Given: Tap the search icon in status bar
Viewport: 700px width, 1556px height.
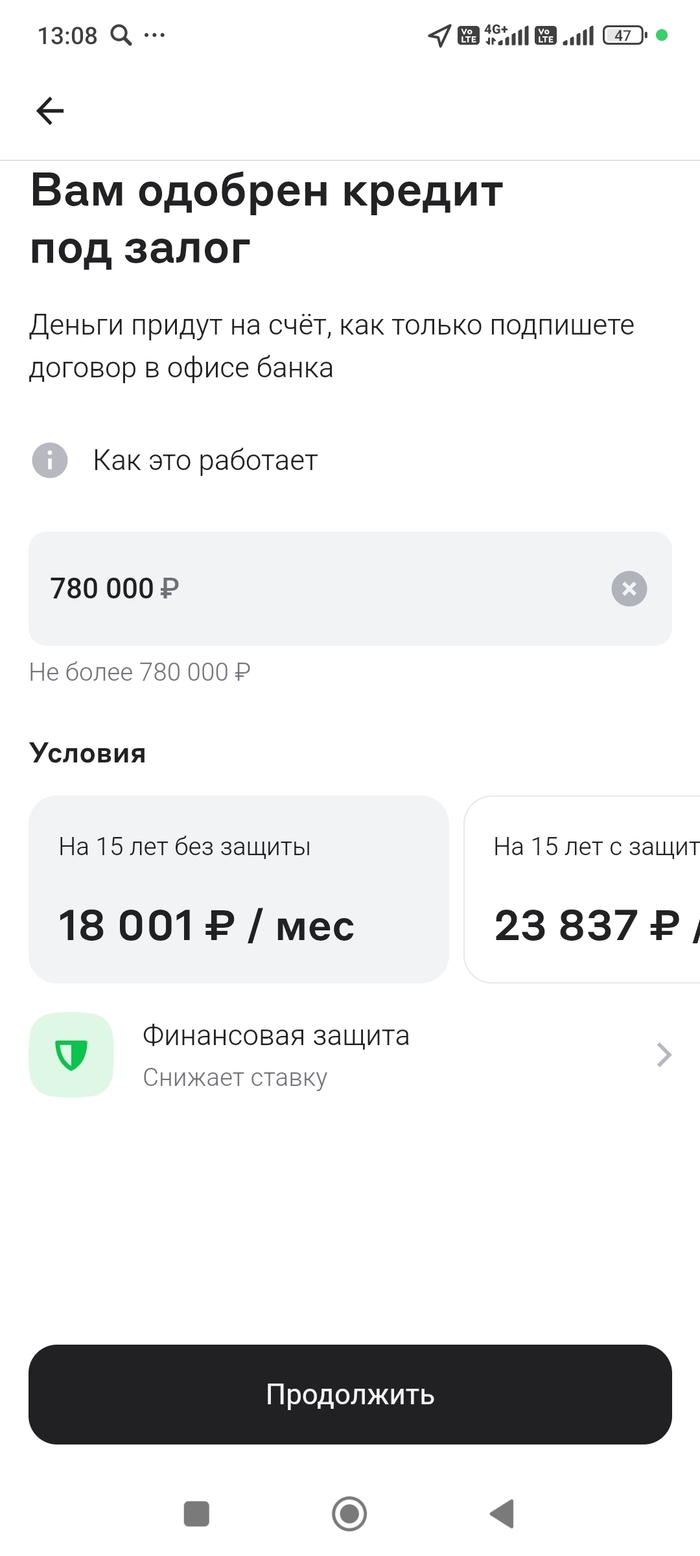Looking at the screenshot, I should coord(121,36).
